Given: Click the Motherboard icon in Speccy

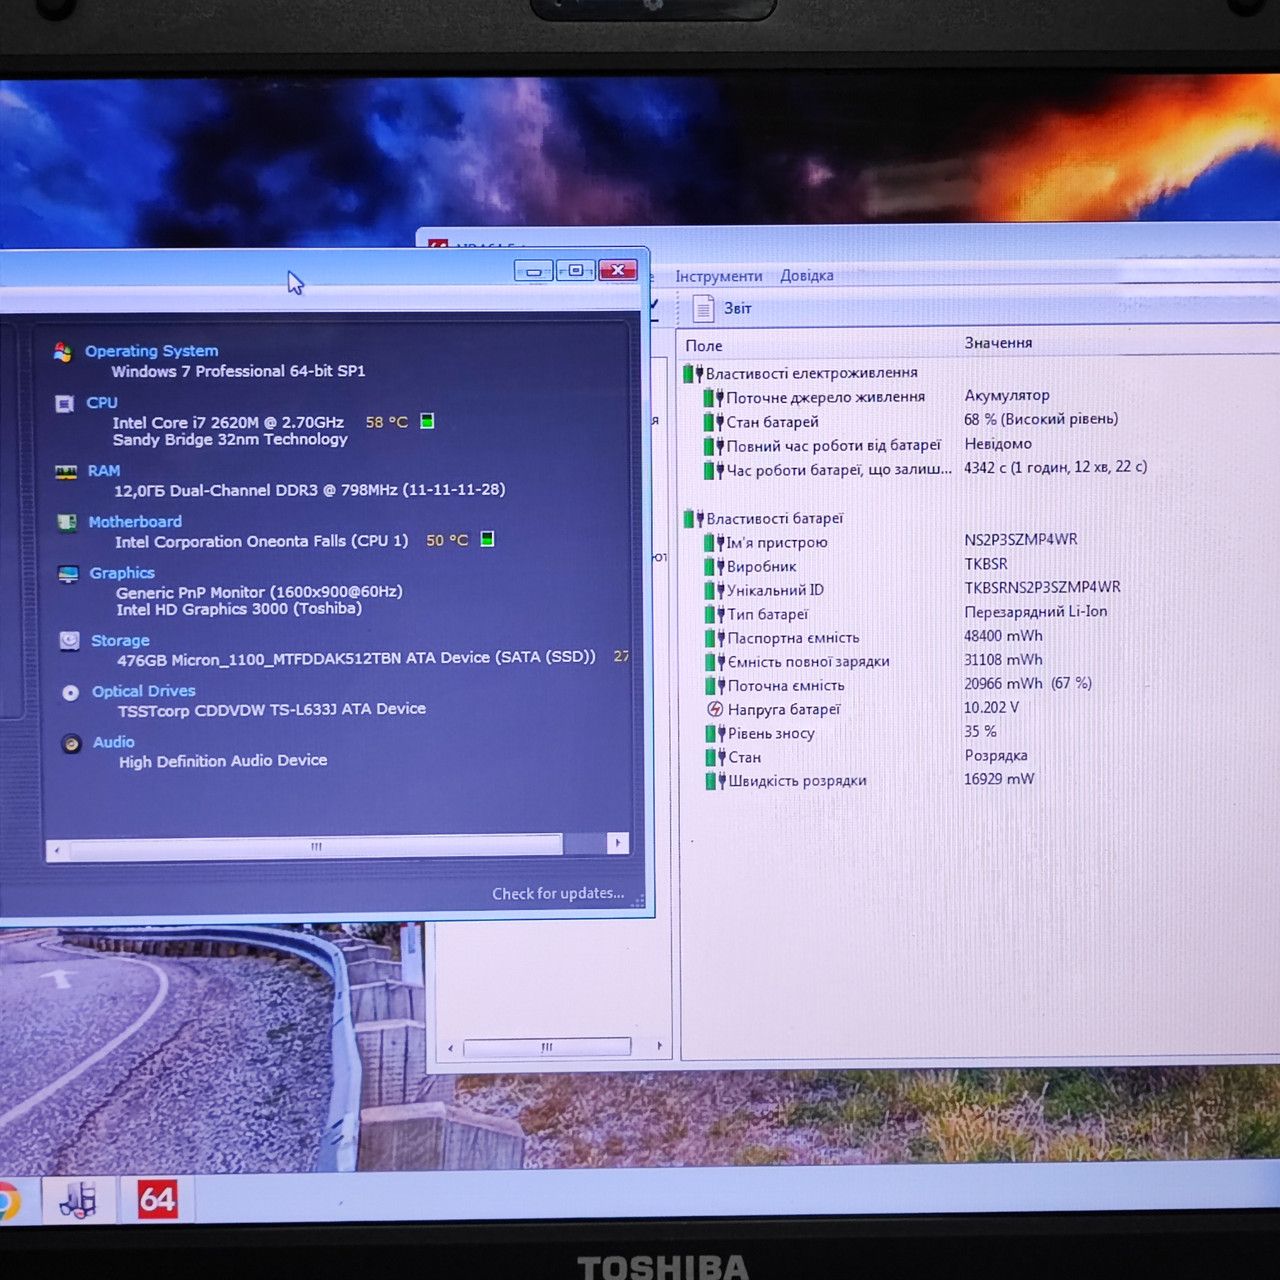Looking at the screenshot, I should (x=67, y=523).
